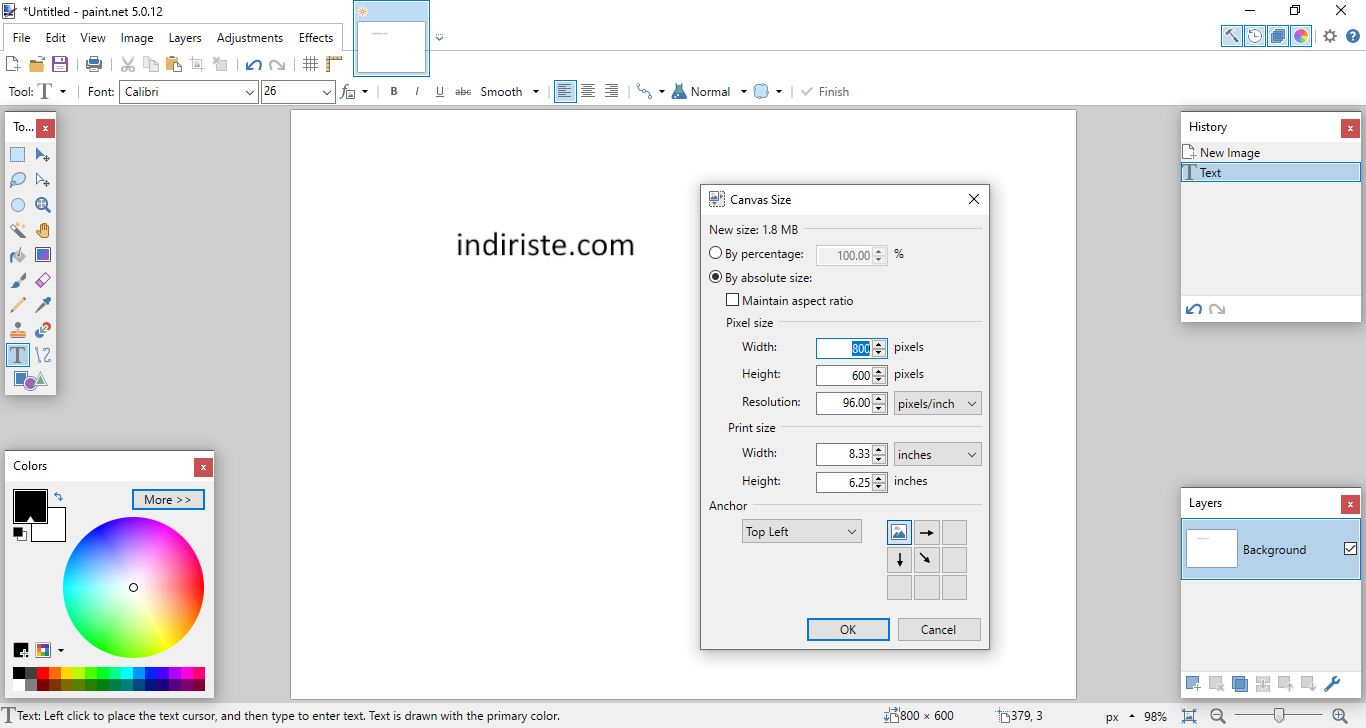
Task: Open the font size dropdown
Action: point(326,92)
